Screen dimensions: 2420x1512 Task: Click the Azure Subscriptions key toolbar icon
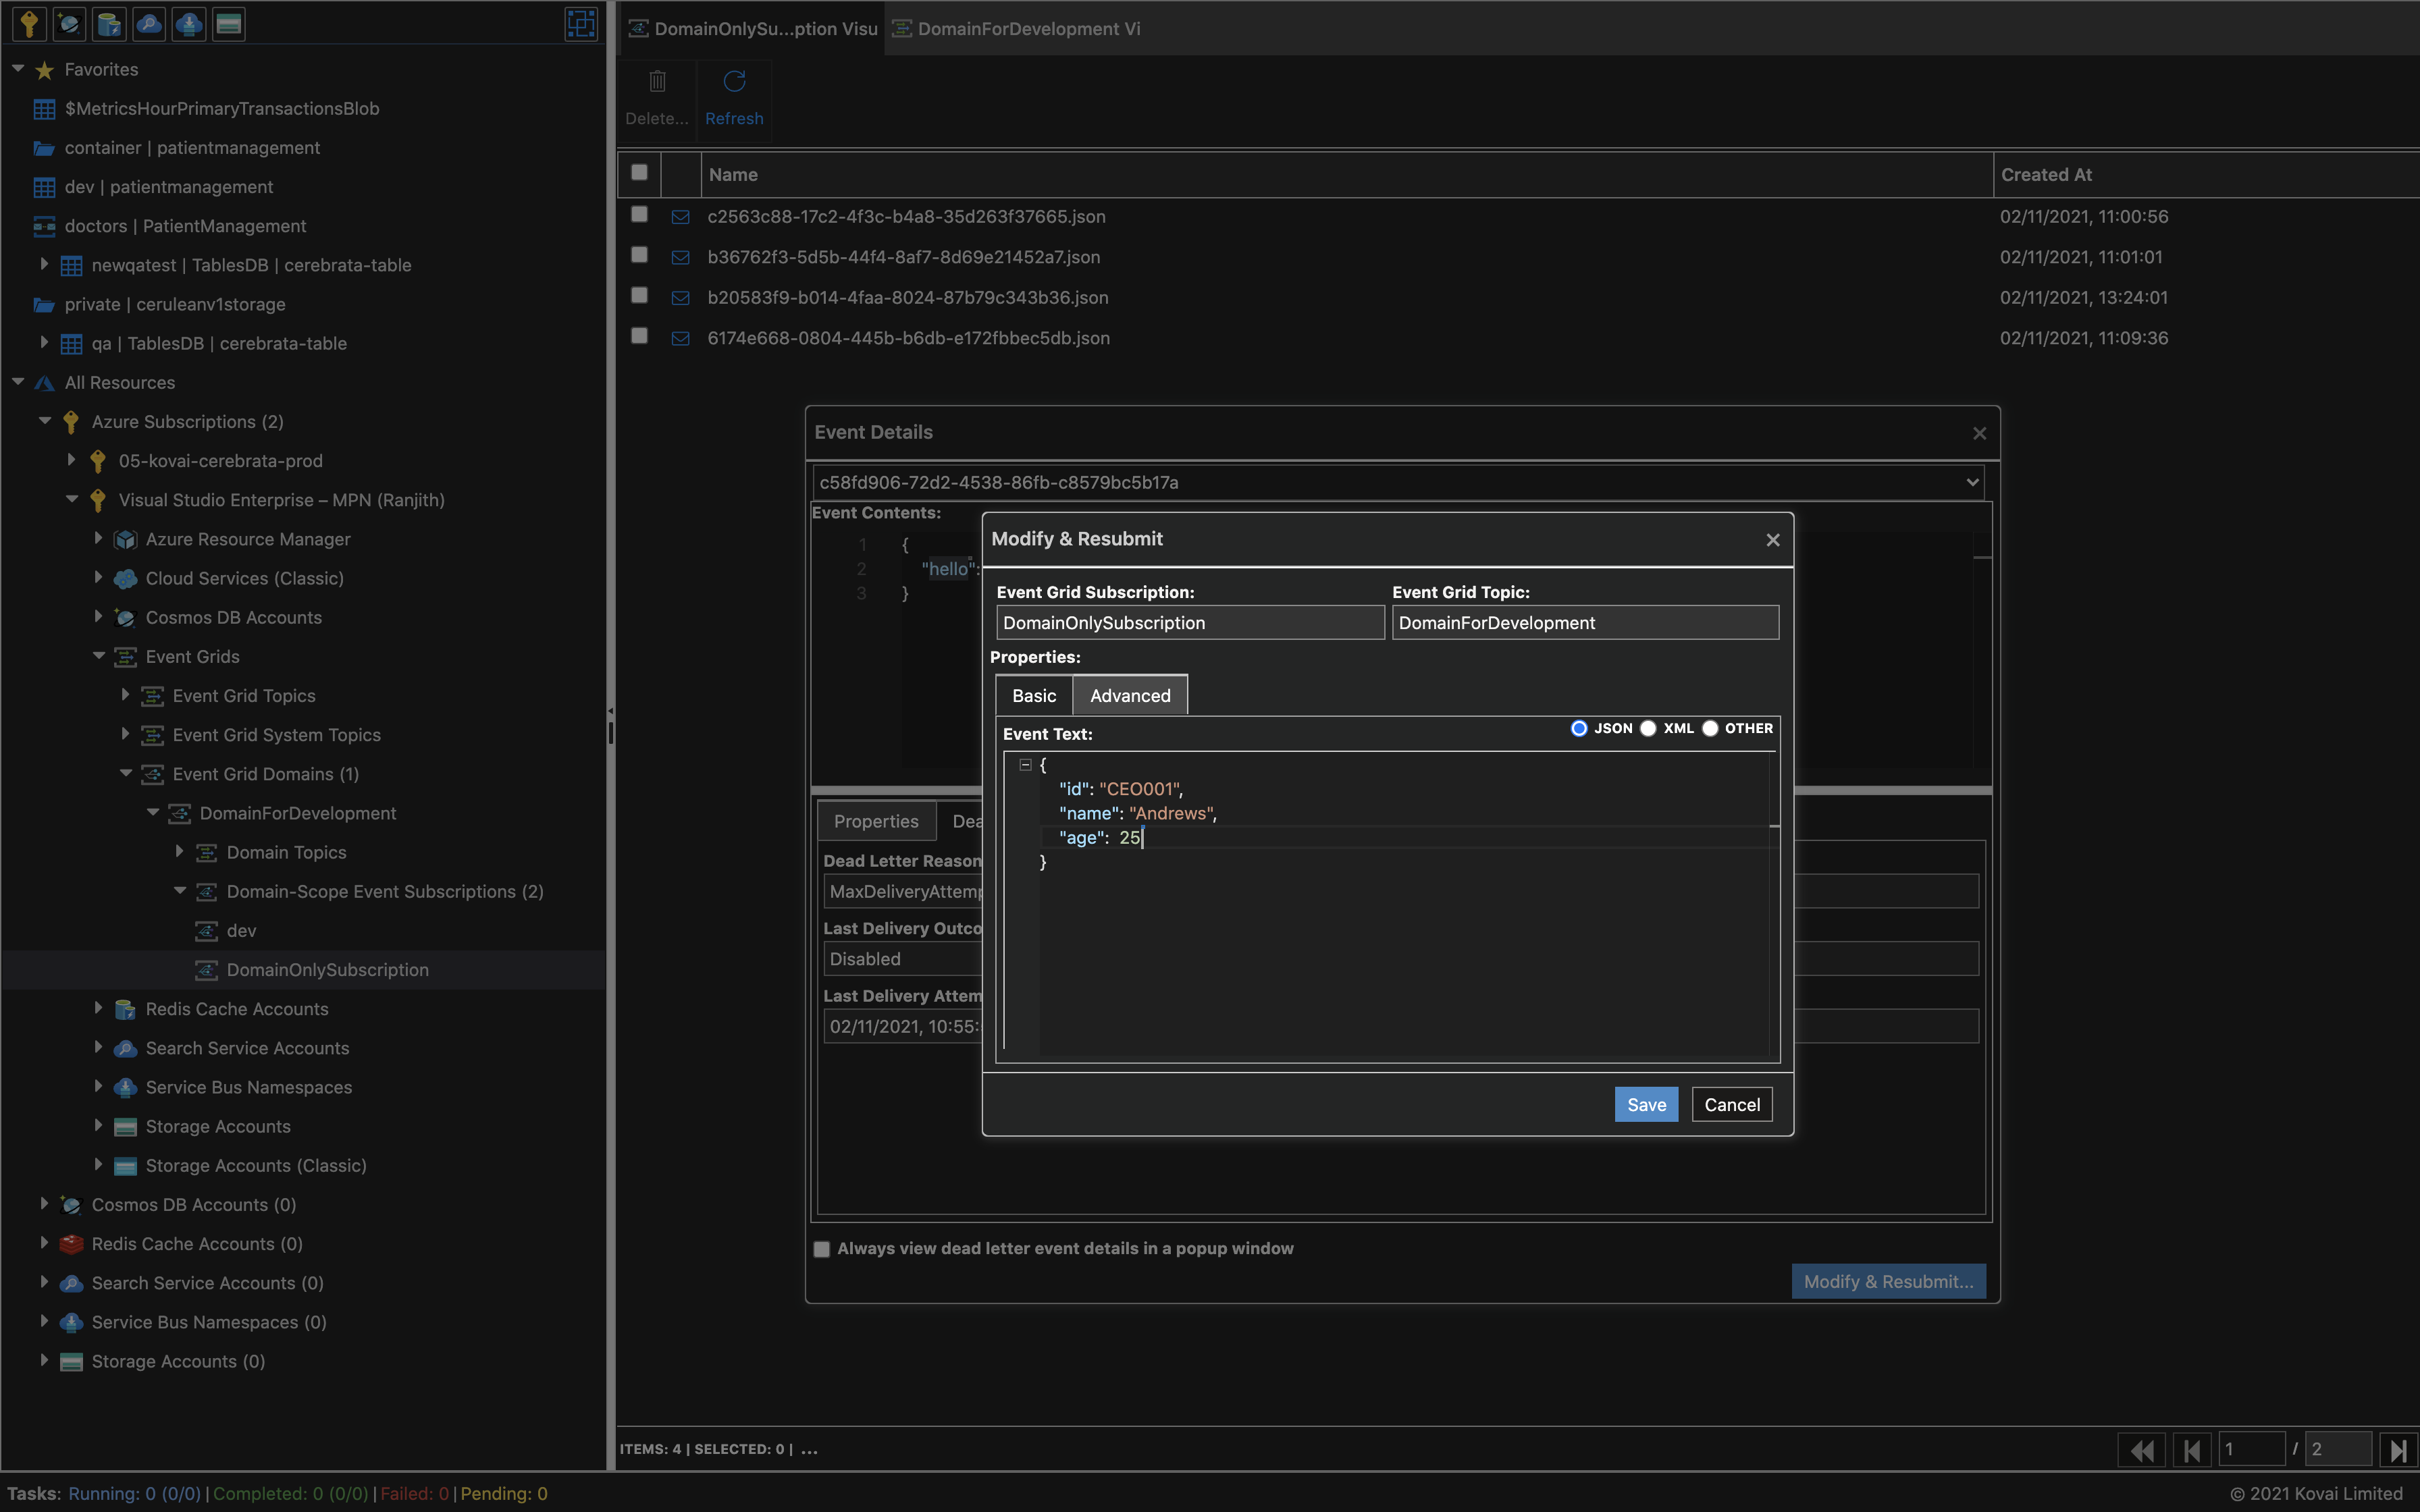tap(29, 23)
